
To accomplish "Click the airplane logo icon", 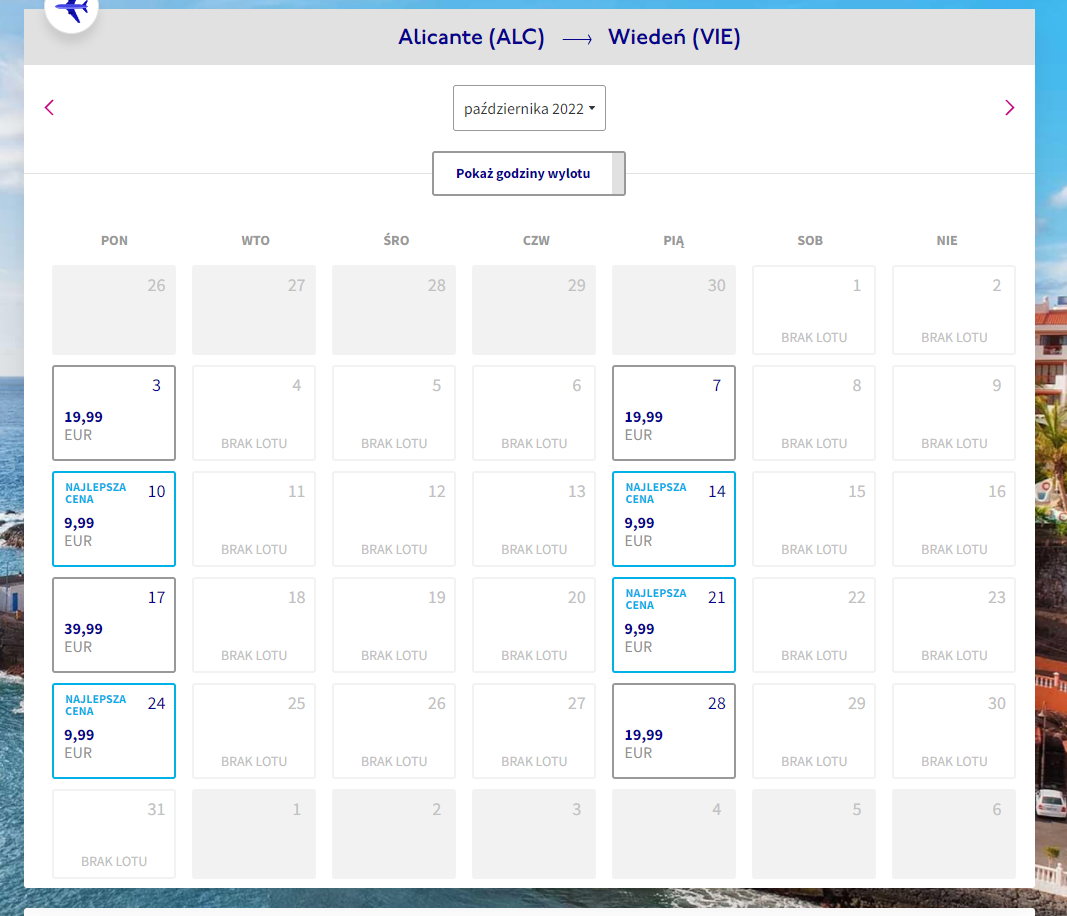I will tap(72, 10).
